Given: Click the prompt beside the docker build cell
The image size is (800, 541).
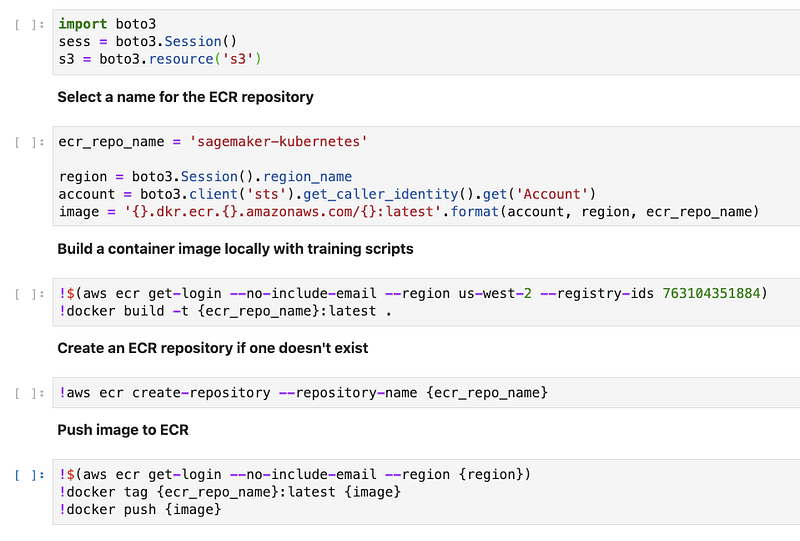Looking at the screenshot, I should click(30, 294).
